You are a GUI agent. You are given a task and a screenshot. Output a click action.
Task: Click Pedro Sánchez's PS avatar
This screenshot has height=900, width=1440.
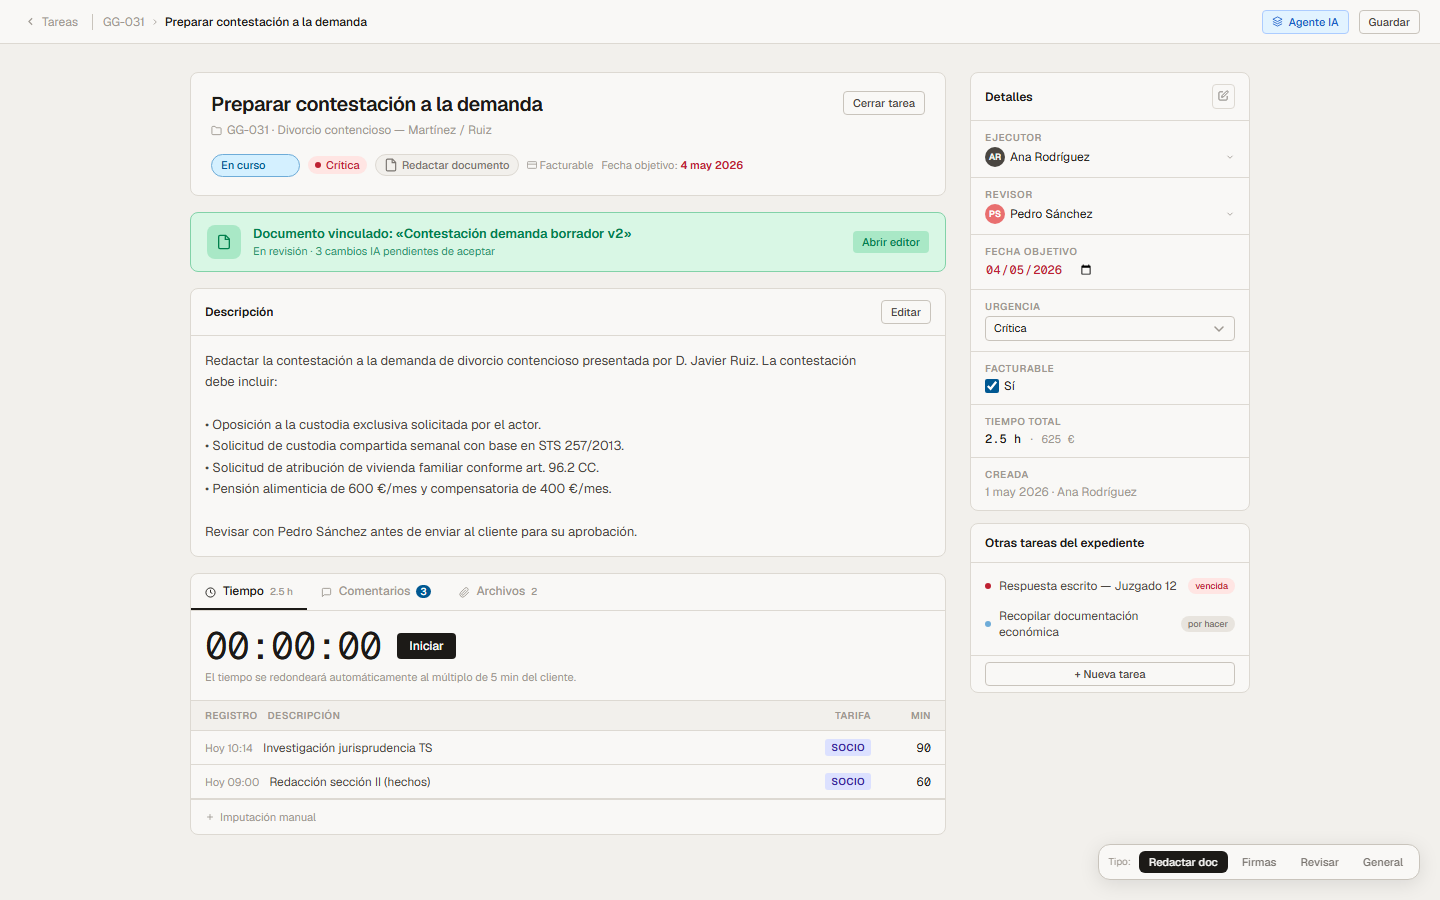pyautogui.click(x=995, y=214)
